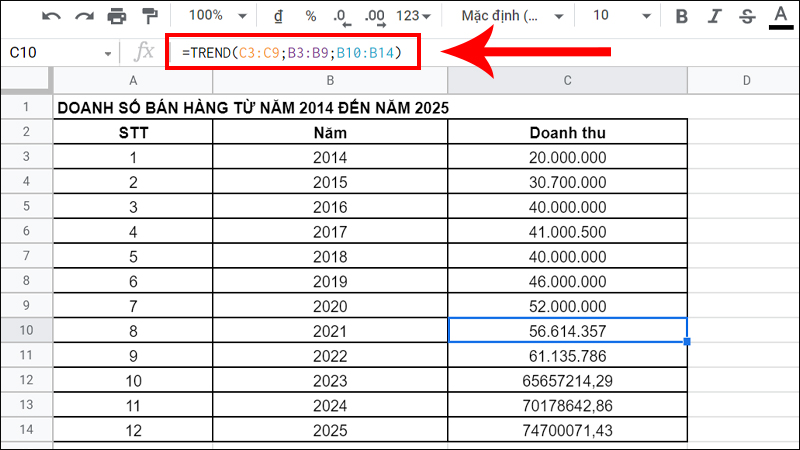Open the Mặc định font dropdown
Screen dimensions: 800x450
(x=507, y=16)
